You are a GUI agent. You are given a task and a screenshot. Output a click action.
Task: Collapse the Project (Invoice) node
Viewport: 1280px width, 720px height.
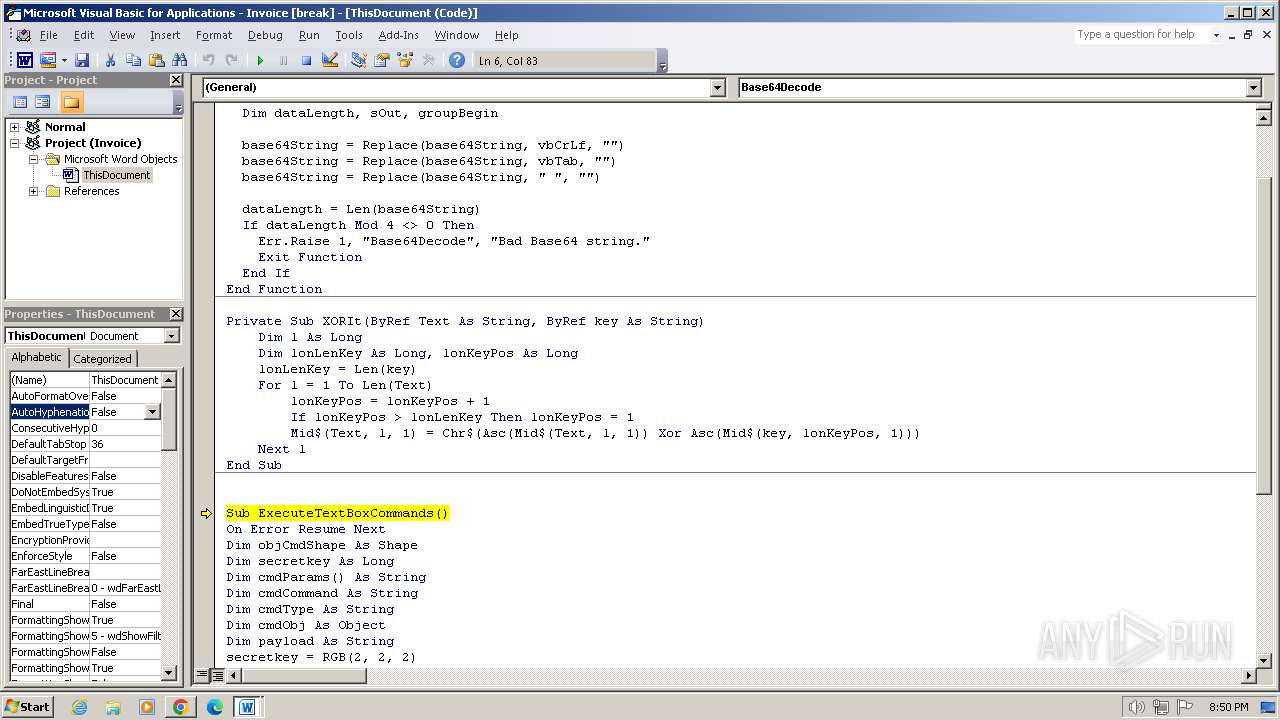click(x=15, y=143)
